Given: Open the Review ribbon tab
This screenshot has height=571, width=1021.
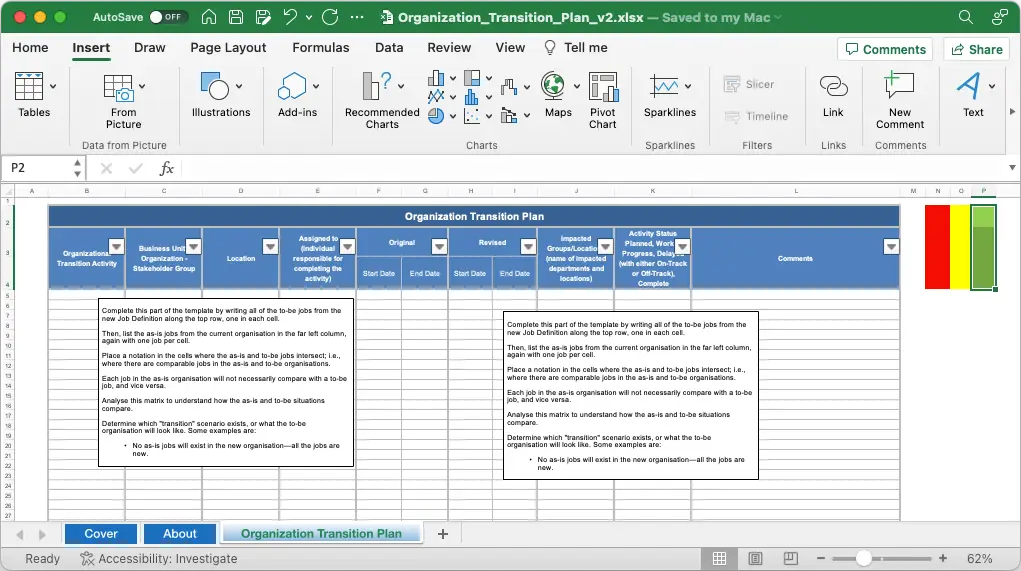Looking at the screenshot, I should point(449,48).
